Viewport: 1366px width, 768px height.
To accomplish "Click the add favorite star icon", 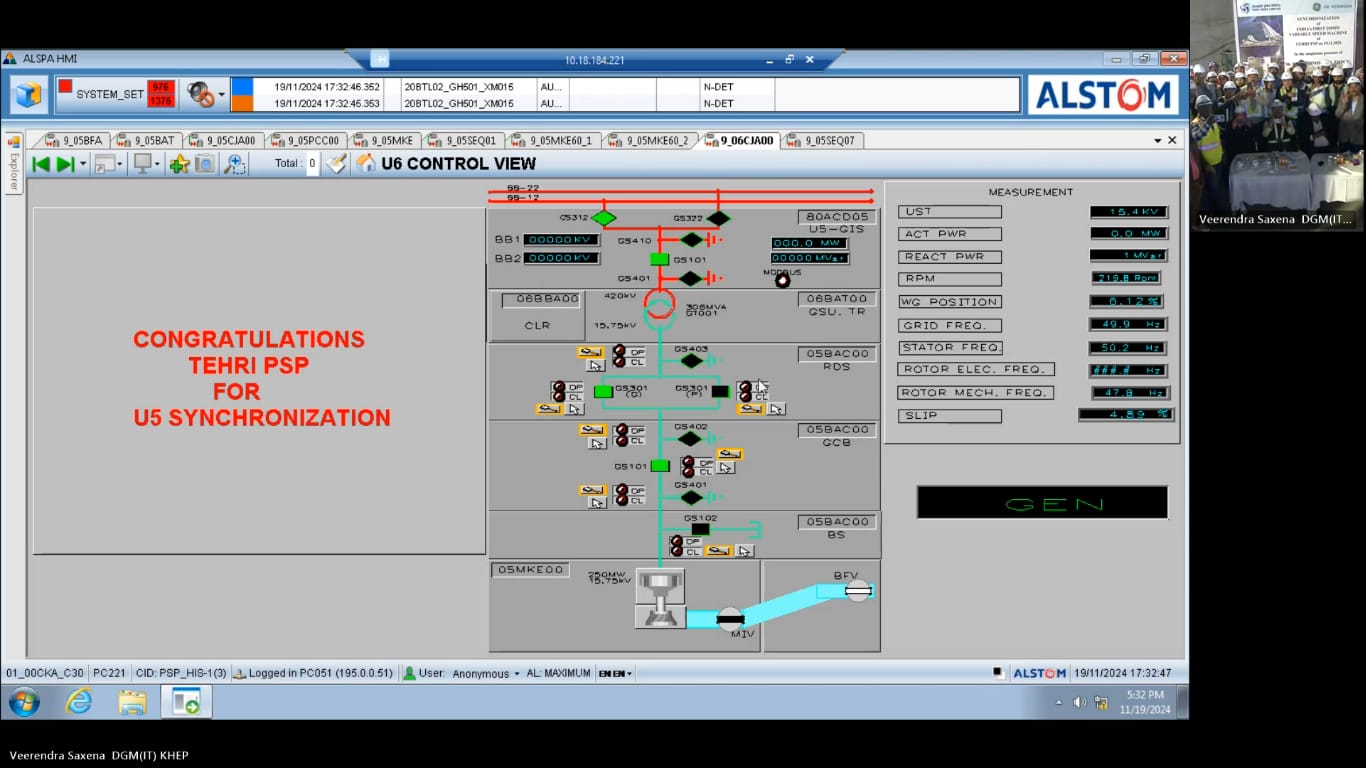I will (179, 164).
